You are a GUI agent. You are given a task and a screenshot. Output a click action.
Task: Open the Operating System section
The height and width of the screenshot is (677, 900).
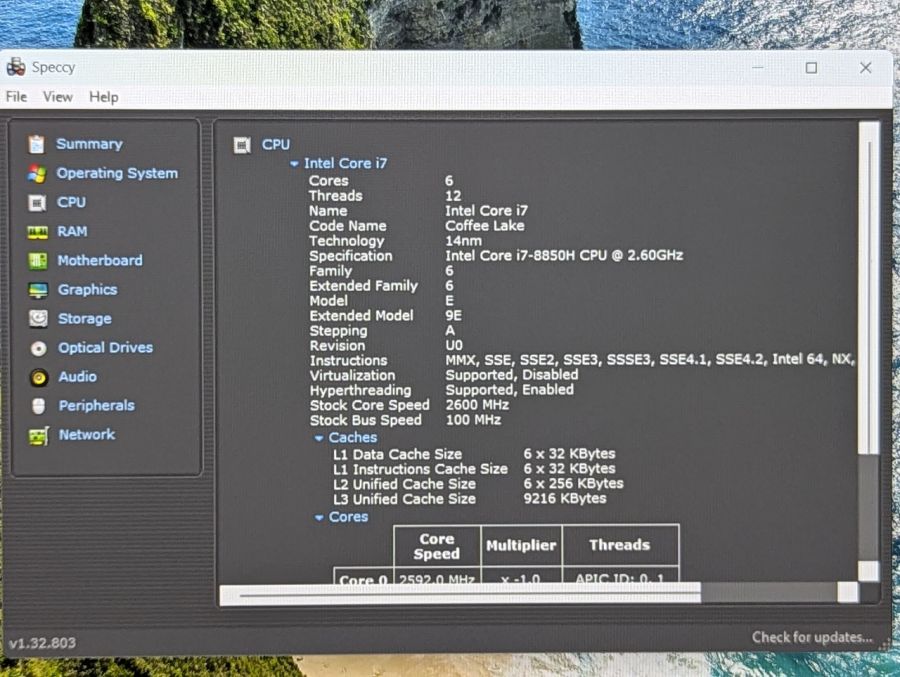click(x=117, y=173)
